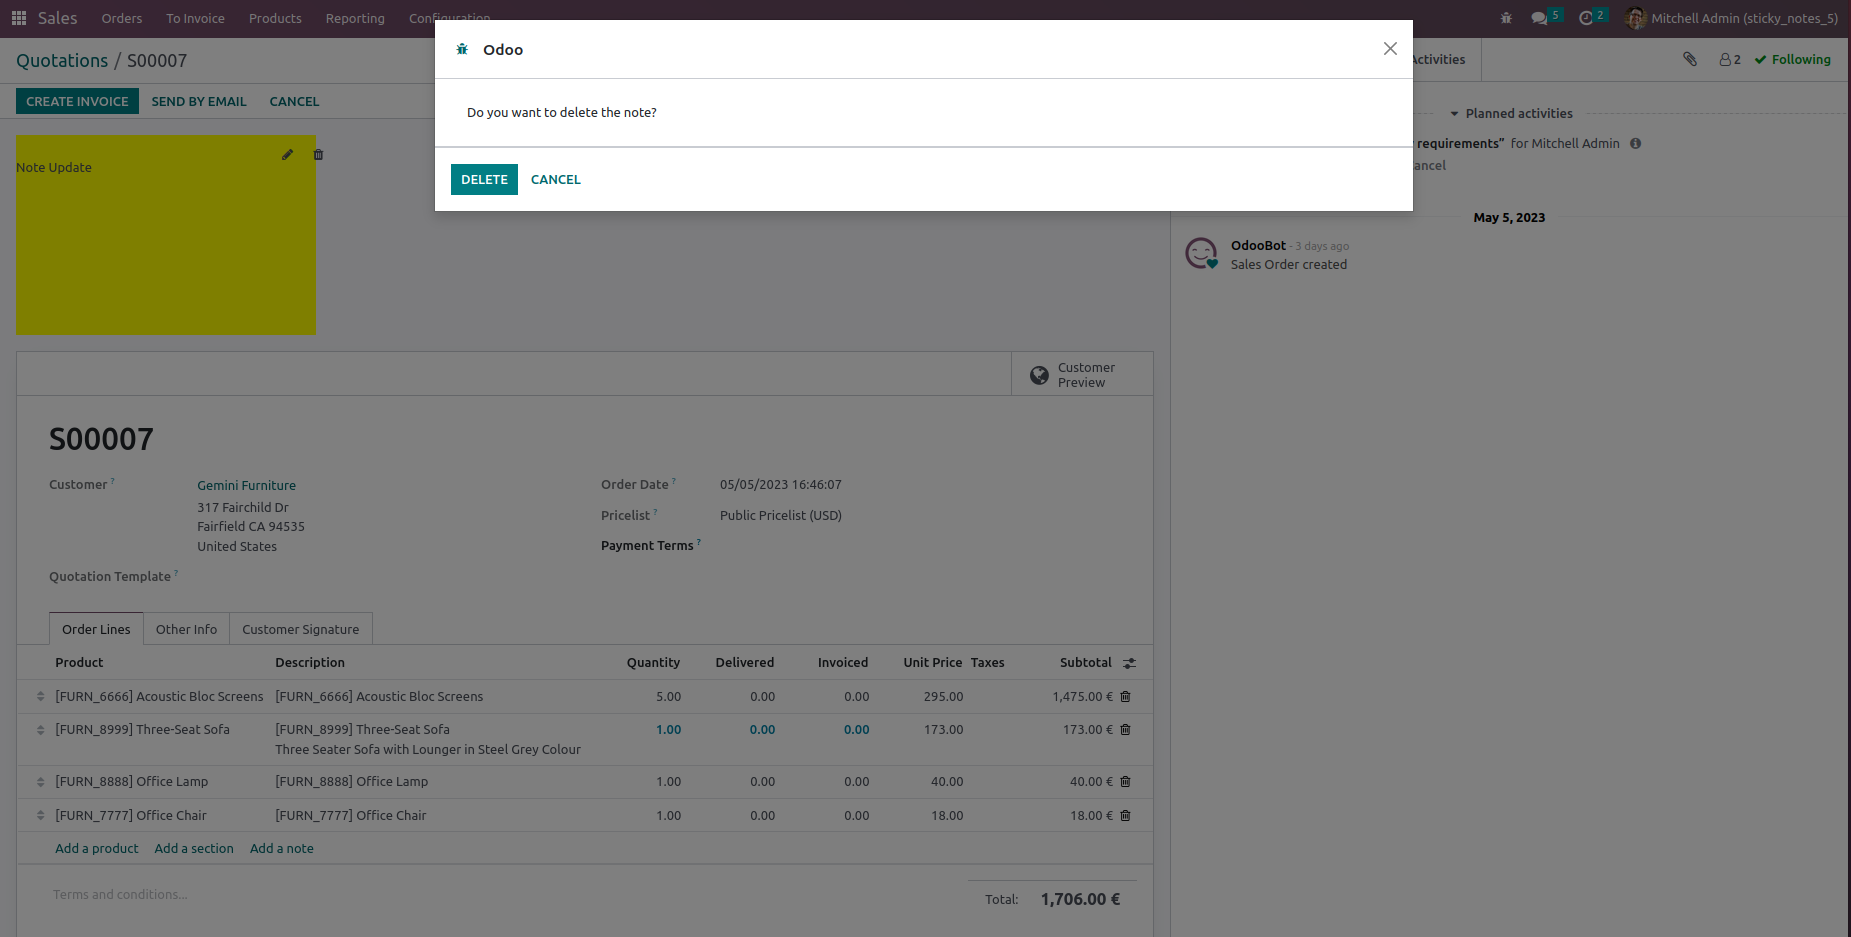Viewport: 1851px width, 937px height.
Task: Toggle the Following subscription status
Action: 1792,60
